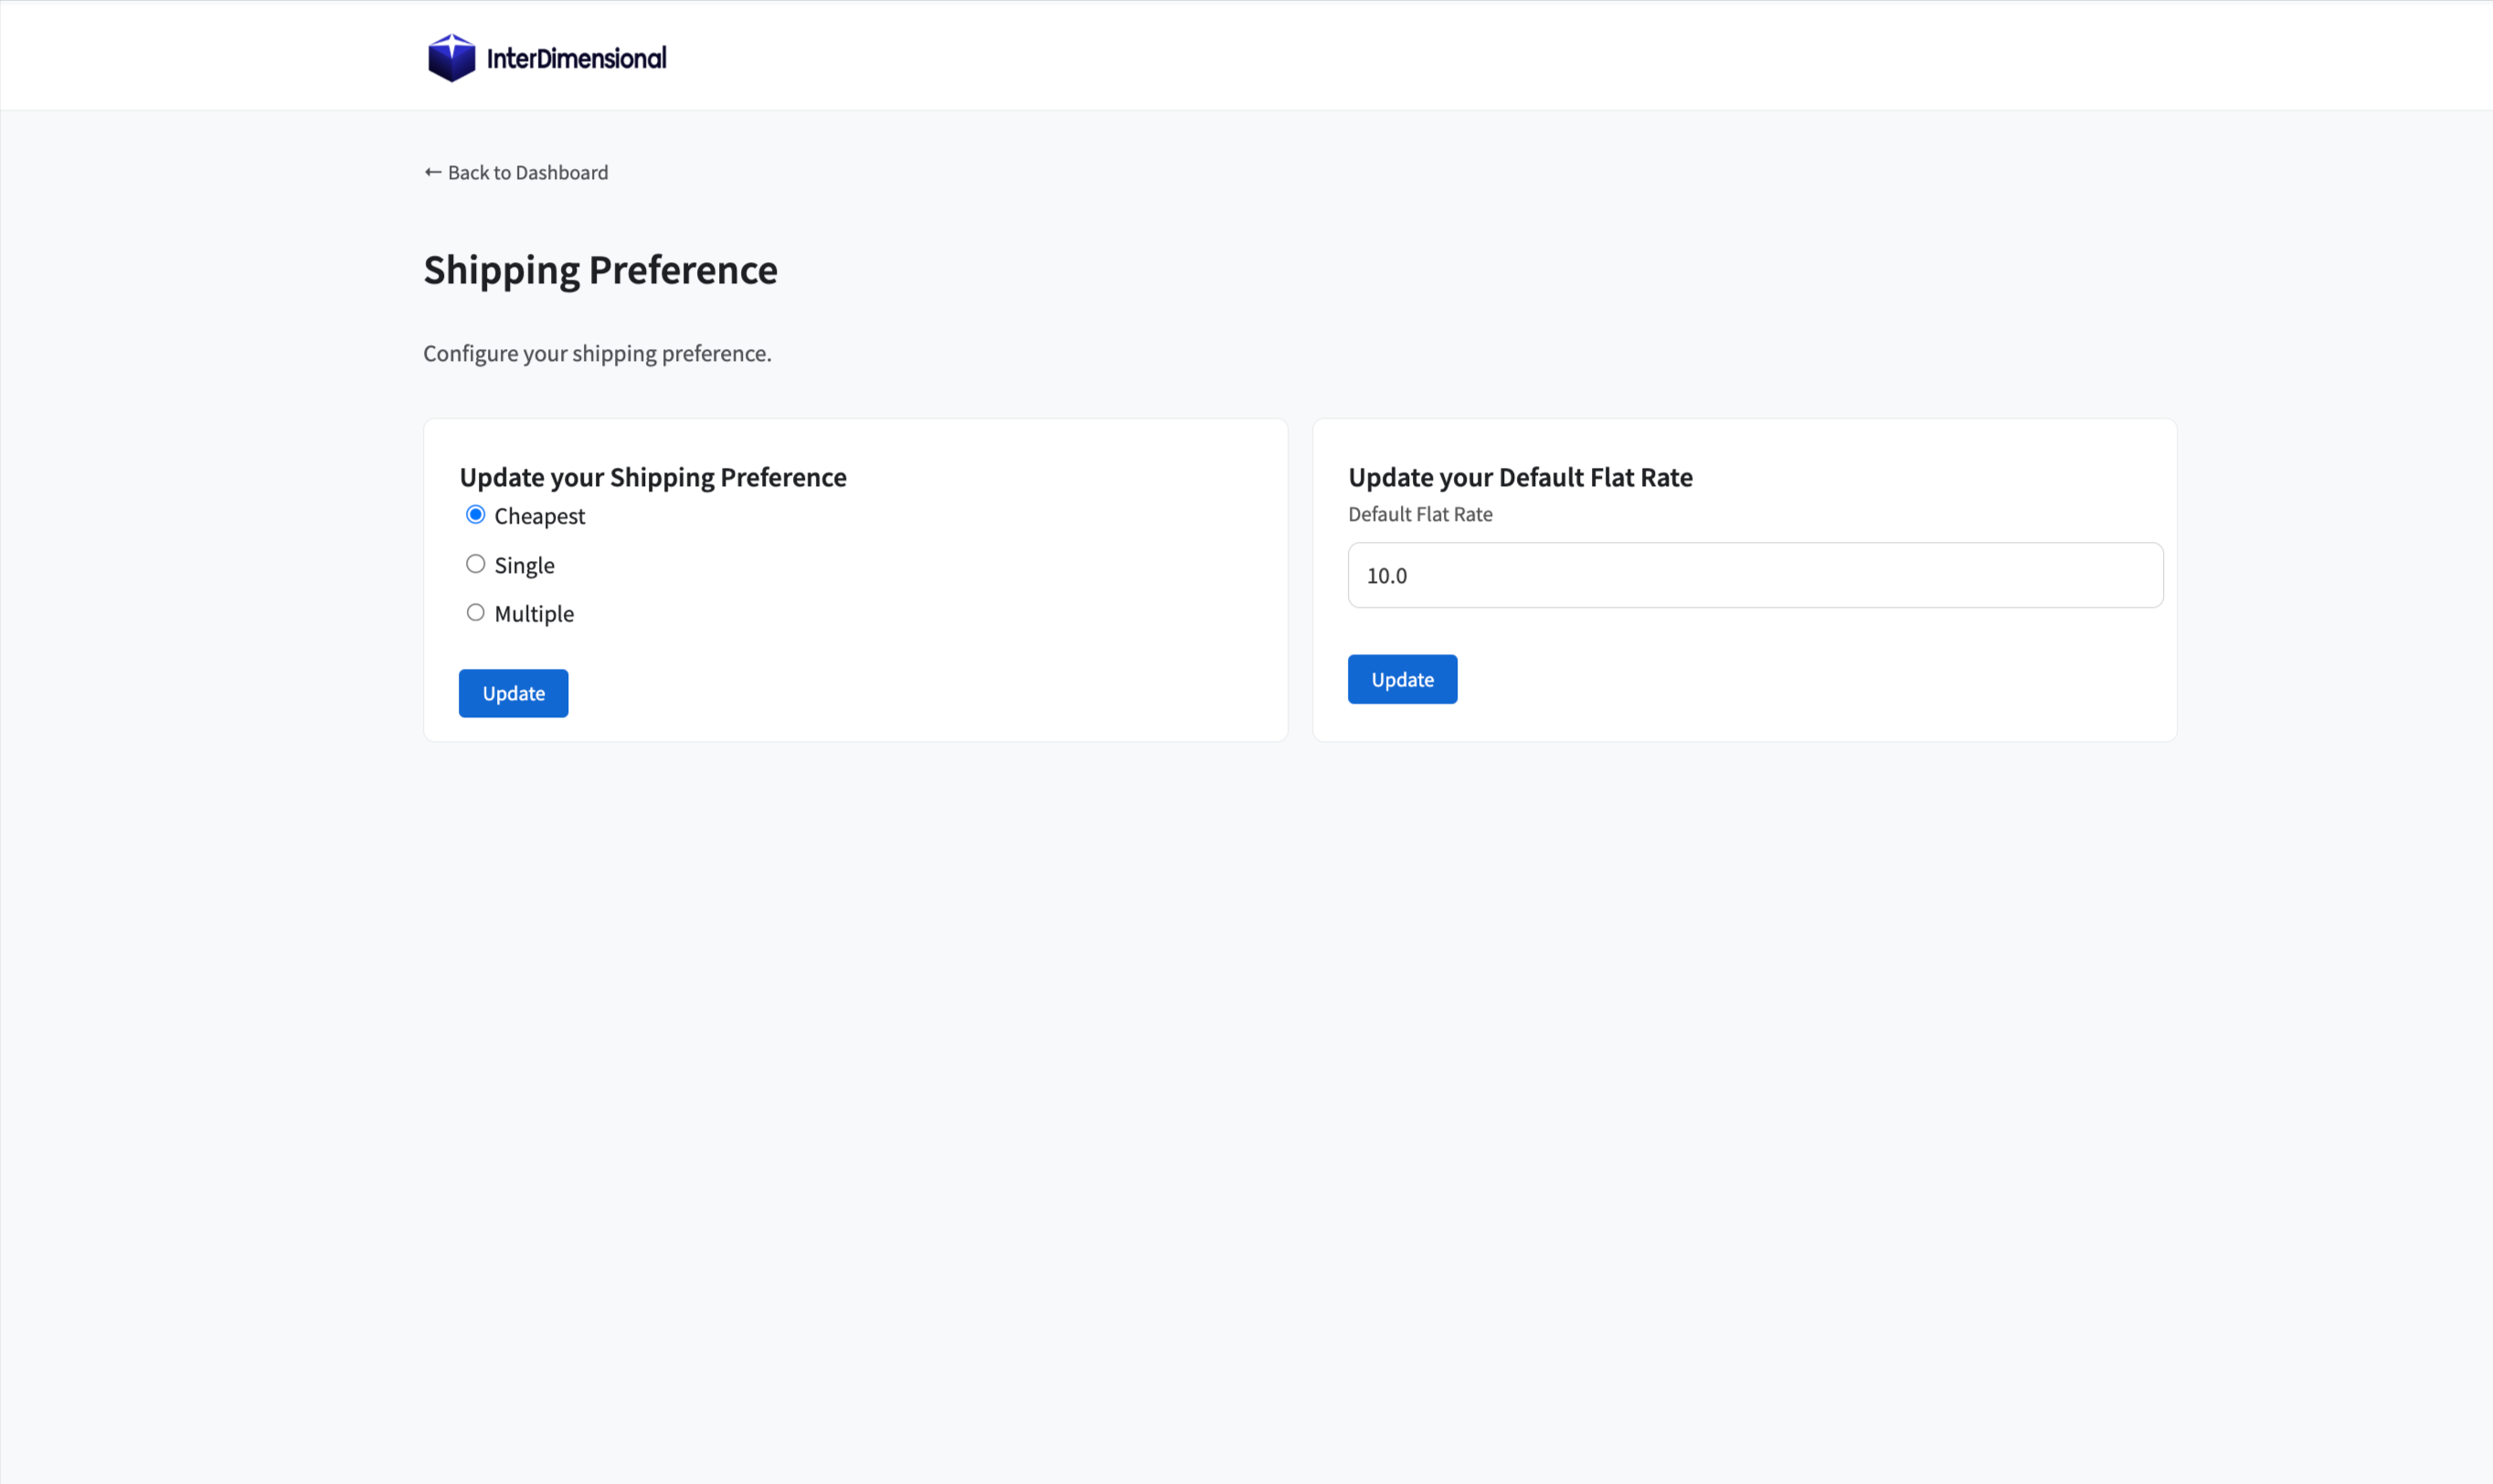Open the InterDimensional brand name link
The width and height of the screenshot is (2493, 1484).
[x=576, y=58]
